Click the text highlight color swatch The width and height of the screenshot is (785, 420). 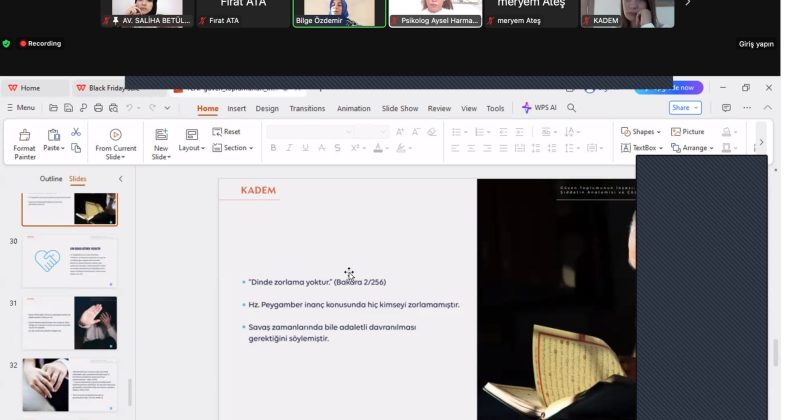click(x=401, y=148)
